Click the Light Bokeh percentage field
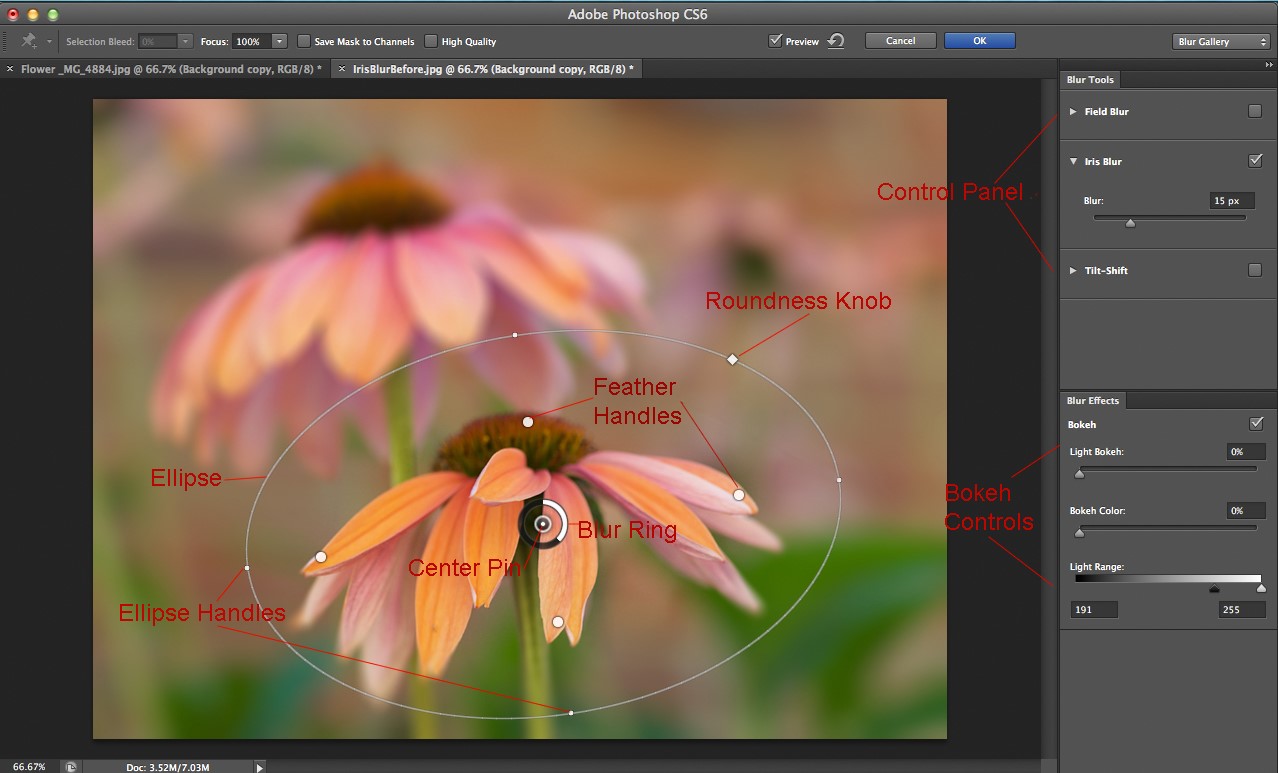 pyautogui.click(x=1246, y=452)
